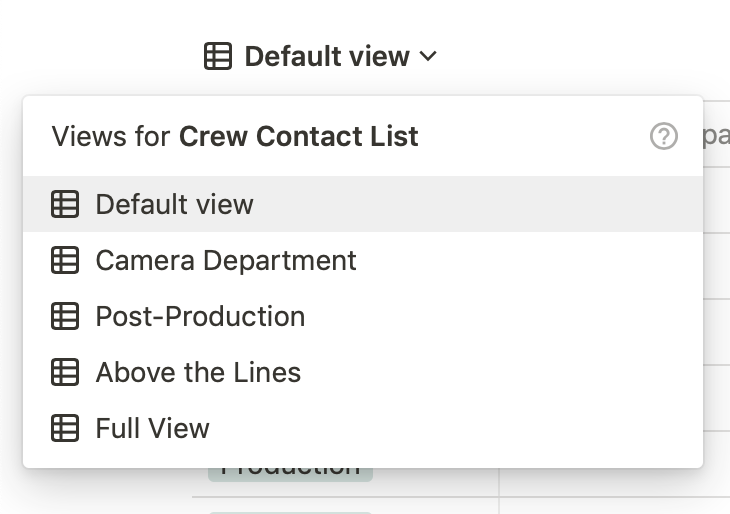Screen dimensions: 730x514
Task: Click the Crew Contact List heading text
Action: click(x=298, y=136)
